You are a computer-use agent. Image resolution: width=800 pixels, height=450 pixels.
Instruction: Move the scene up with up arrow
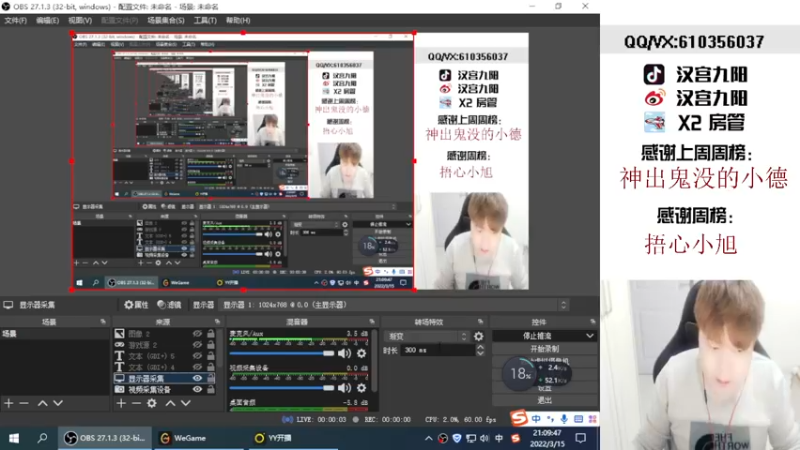click(x=42, y=403)
